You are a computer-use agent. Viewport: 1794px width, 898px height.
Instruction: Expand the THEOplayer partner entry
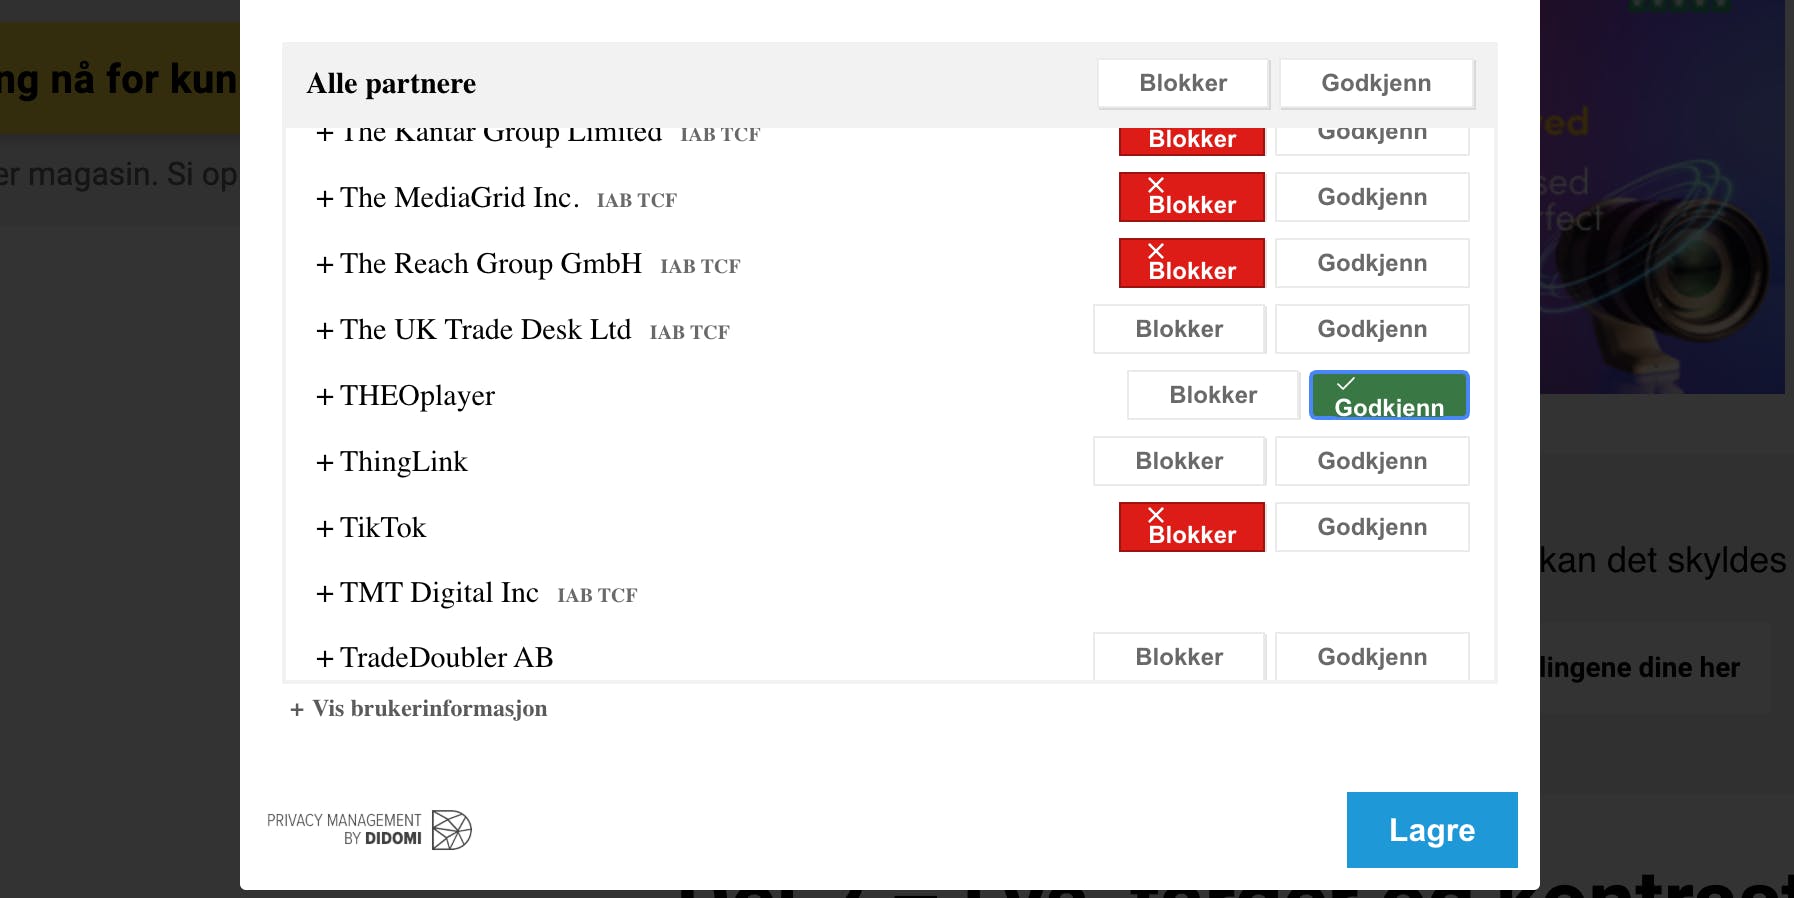click(x=405, y=396)
